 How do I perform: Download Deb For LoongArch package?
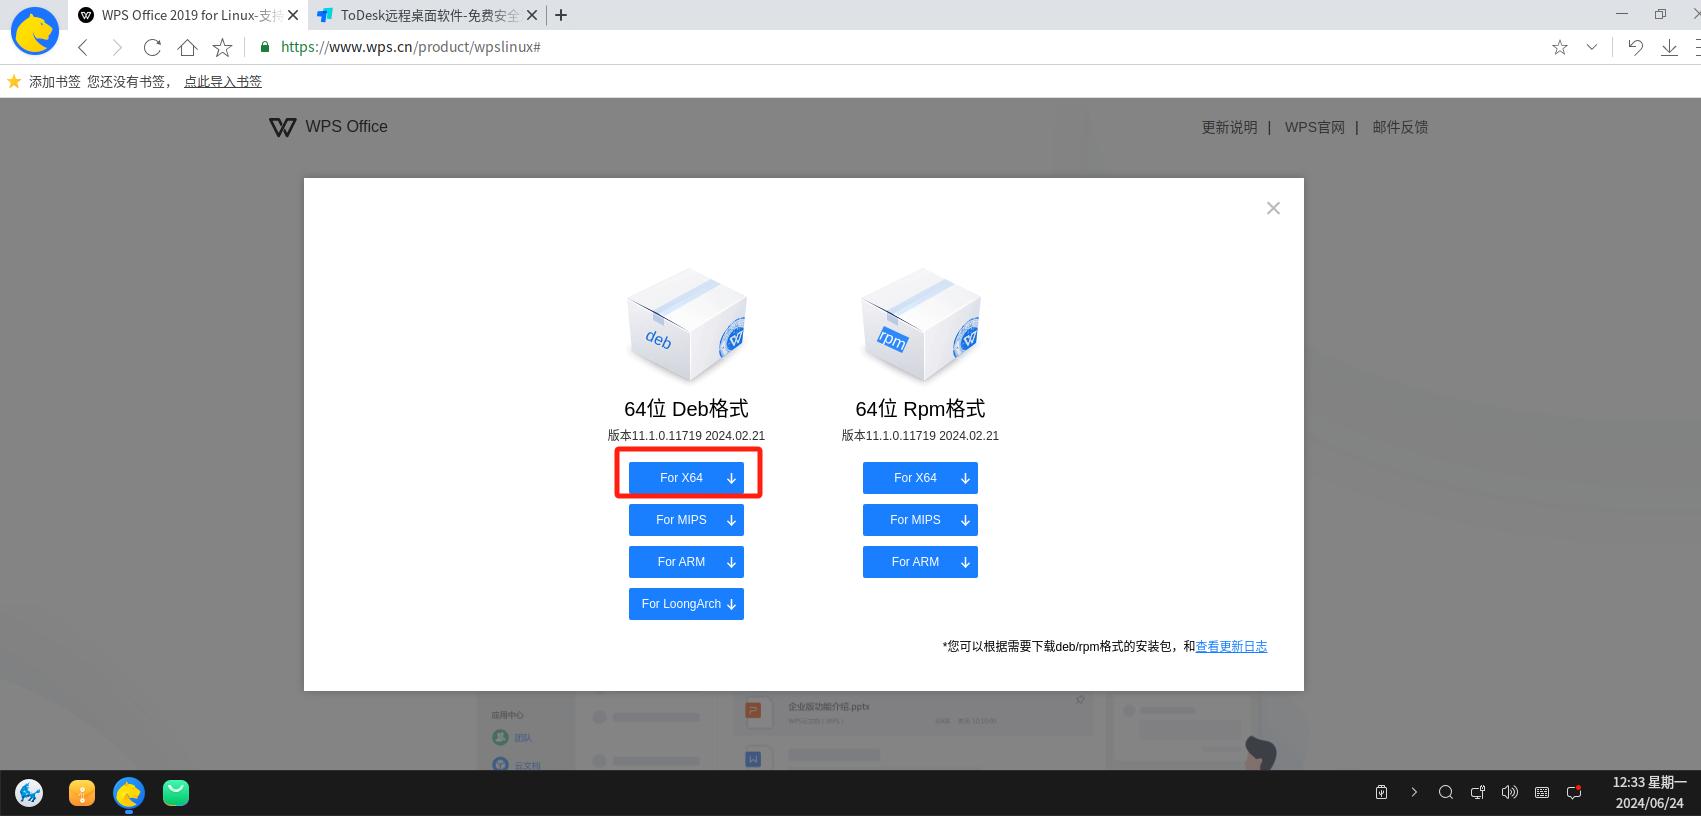(686, 604)
